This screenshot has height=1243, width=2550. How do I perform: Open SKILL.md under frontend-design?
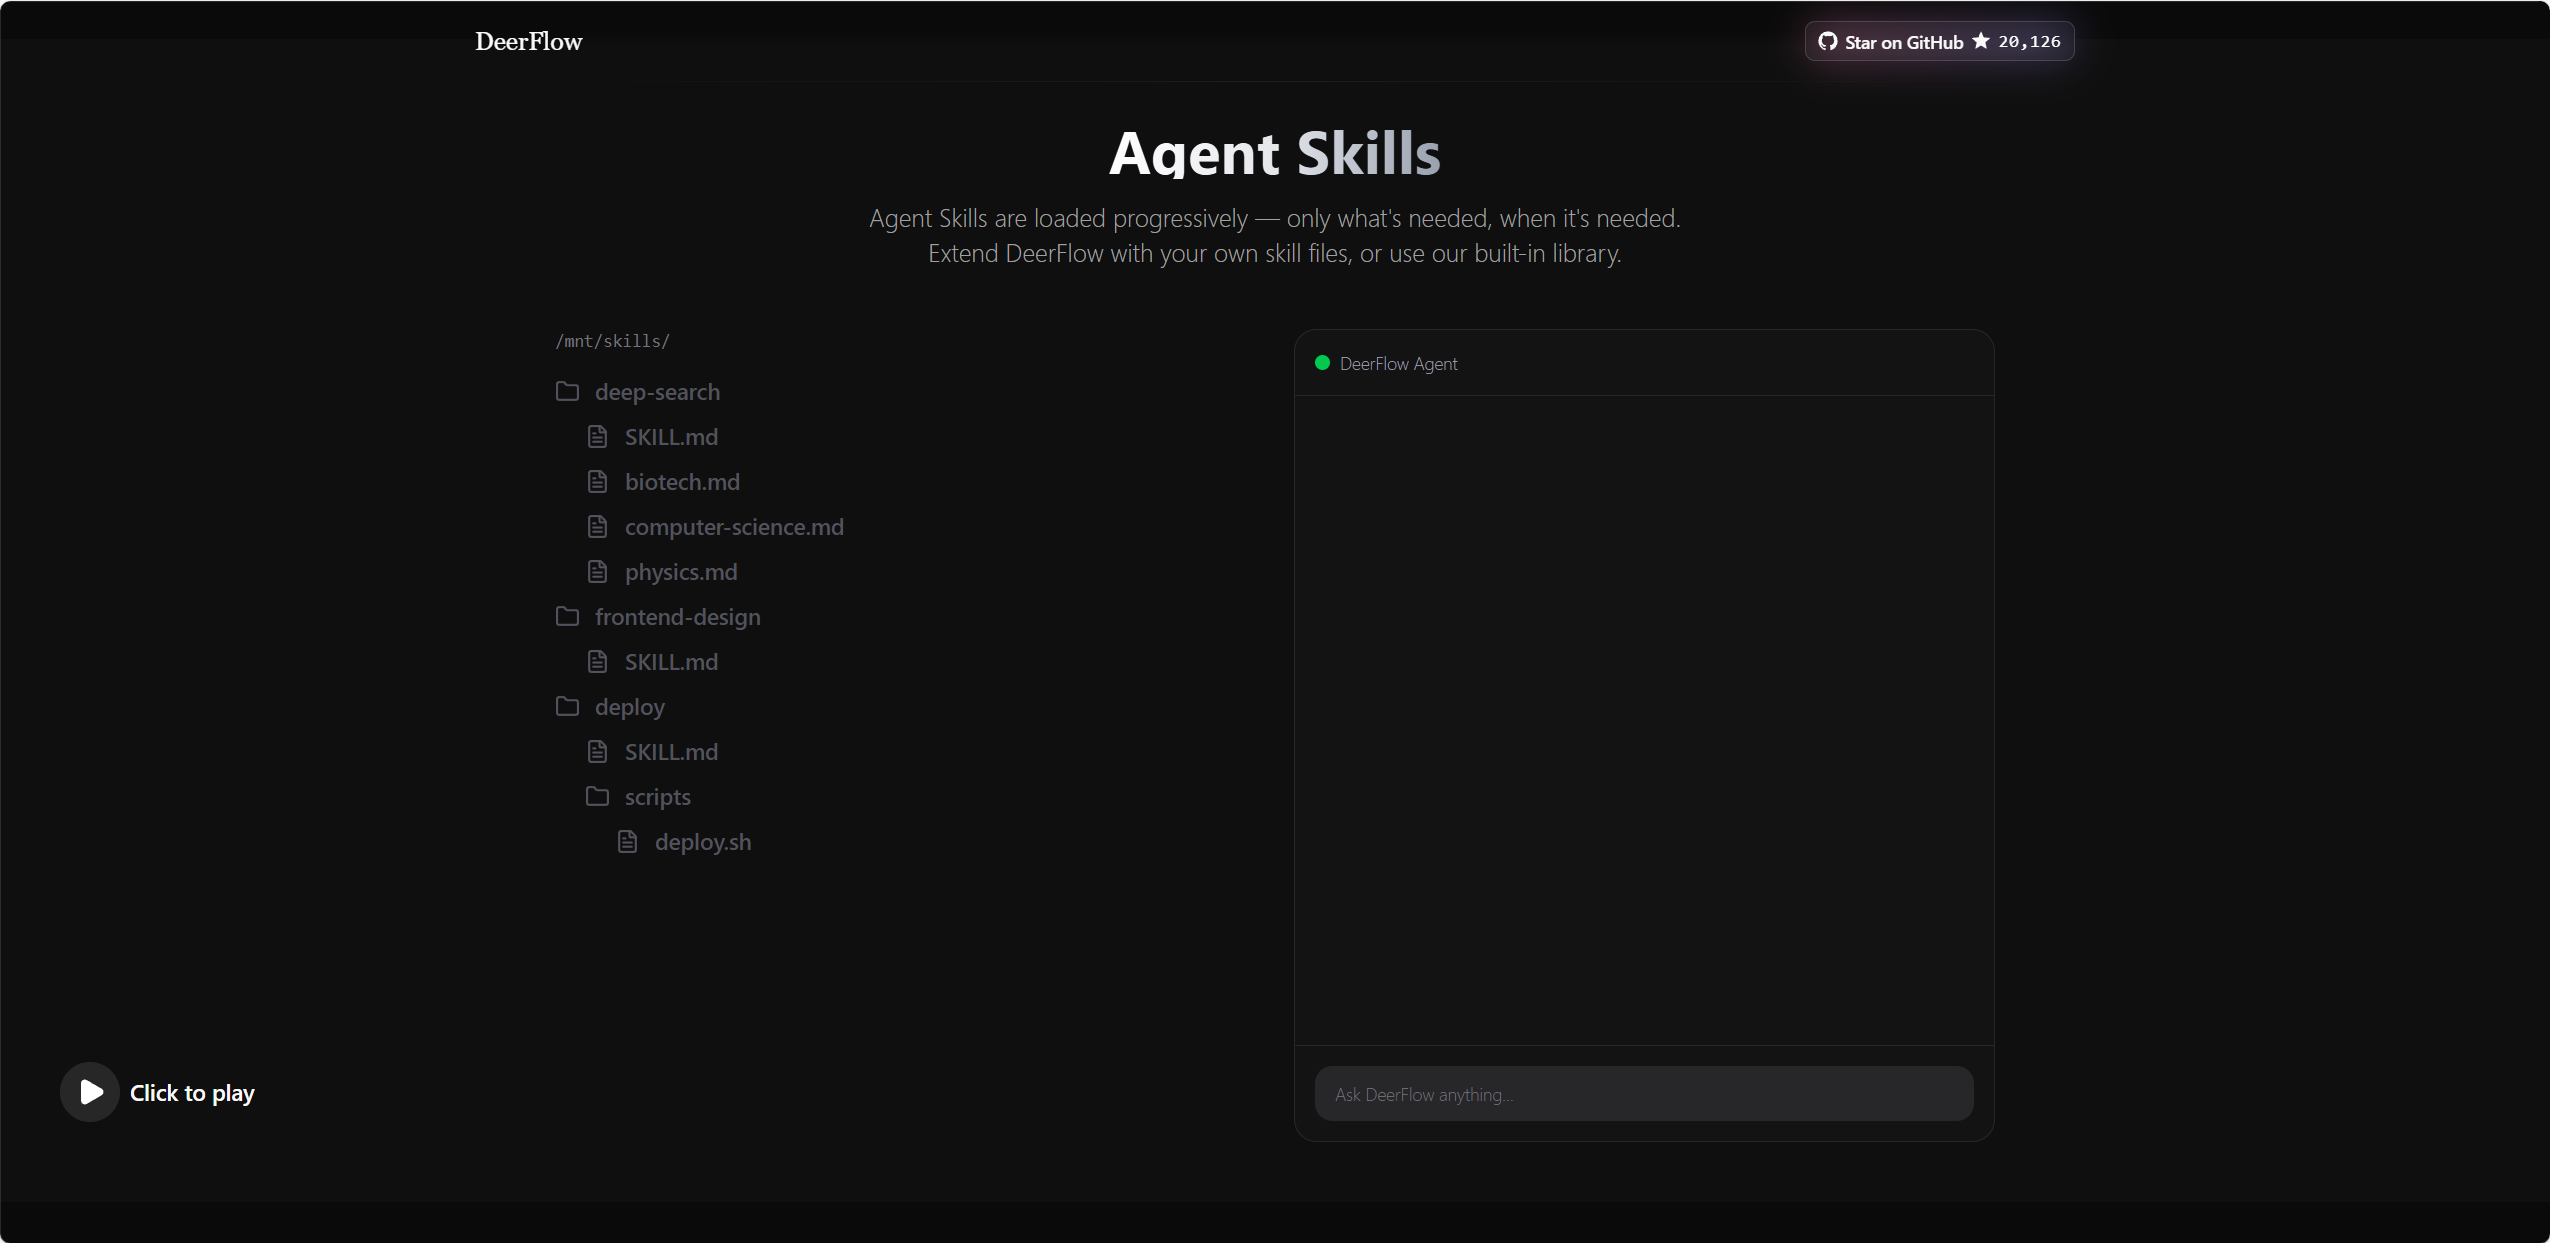pos(671,662)
